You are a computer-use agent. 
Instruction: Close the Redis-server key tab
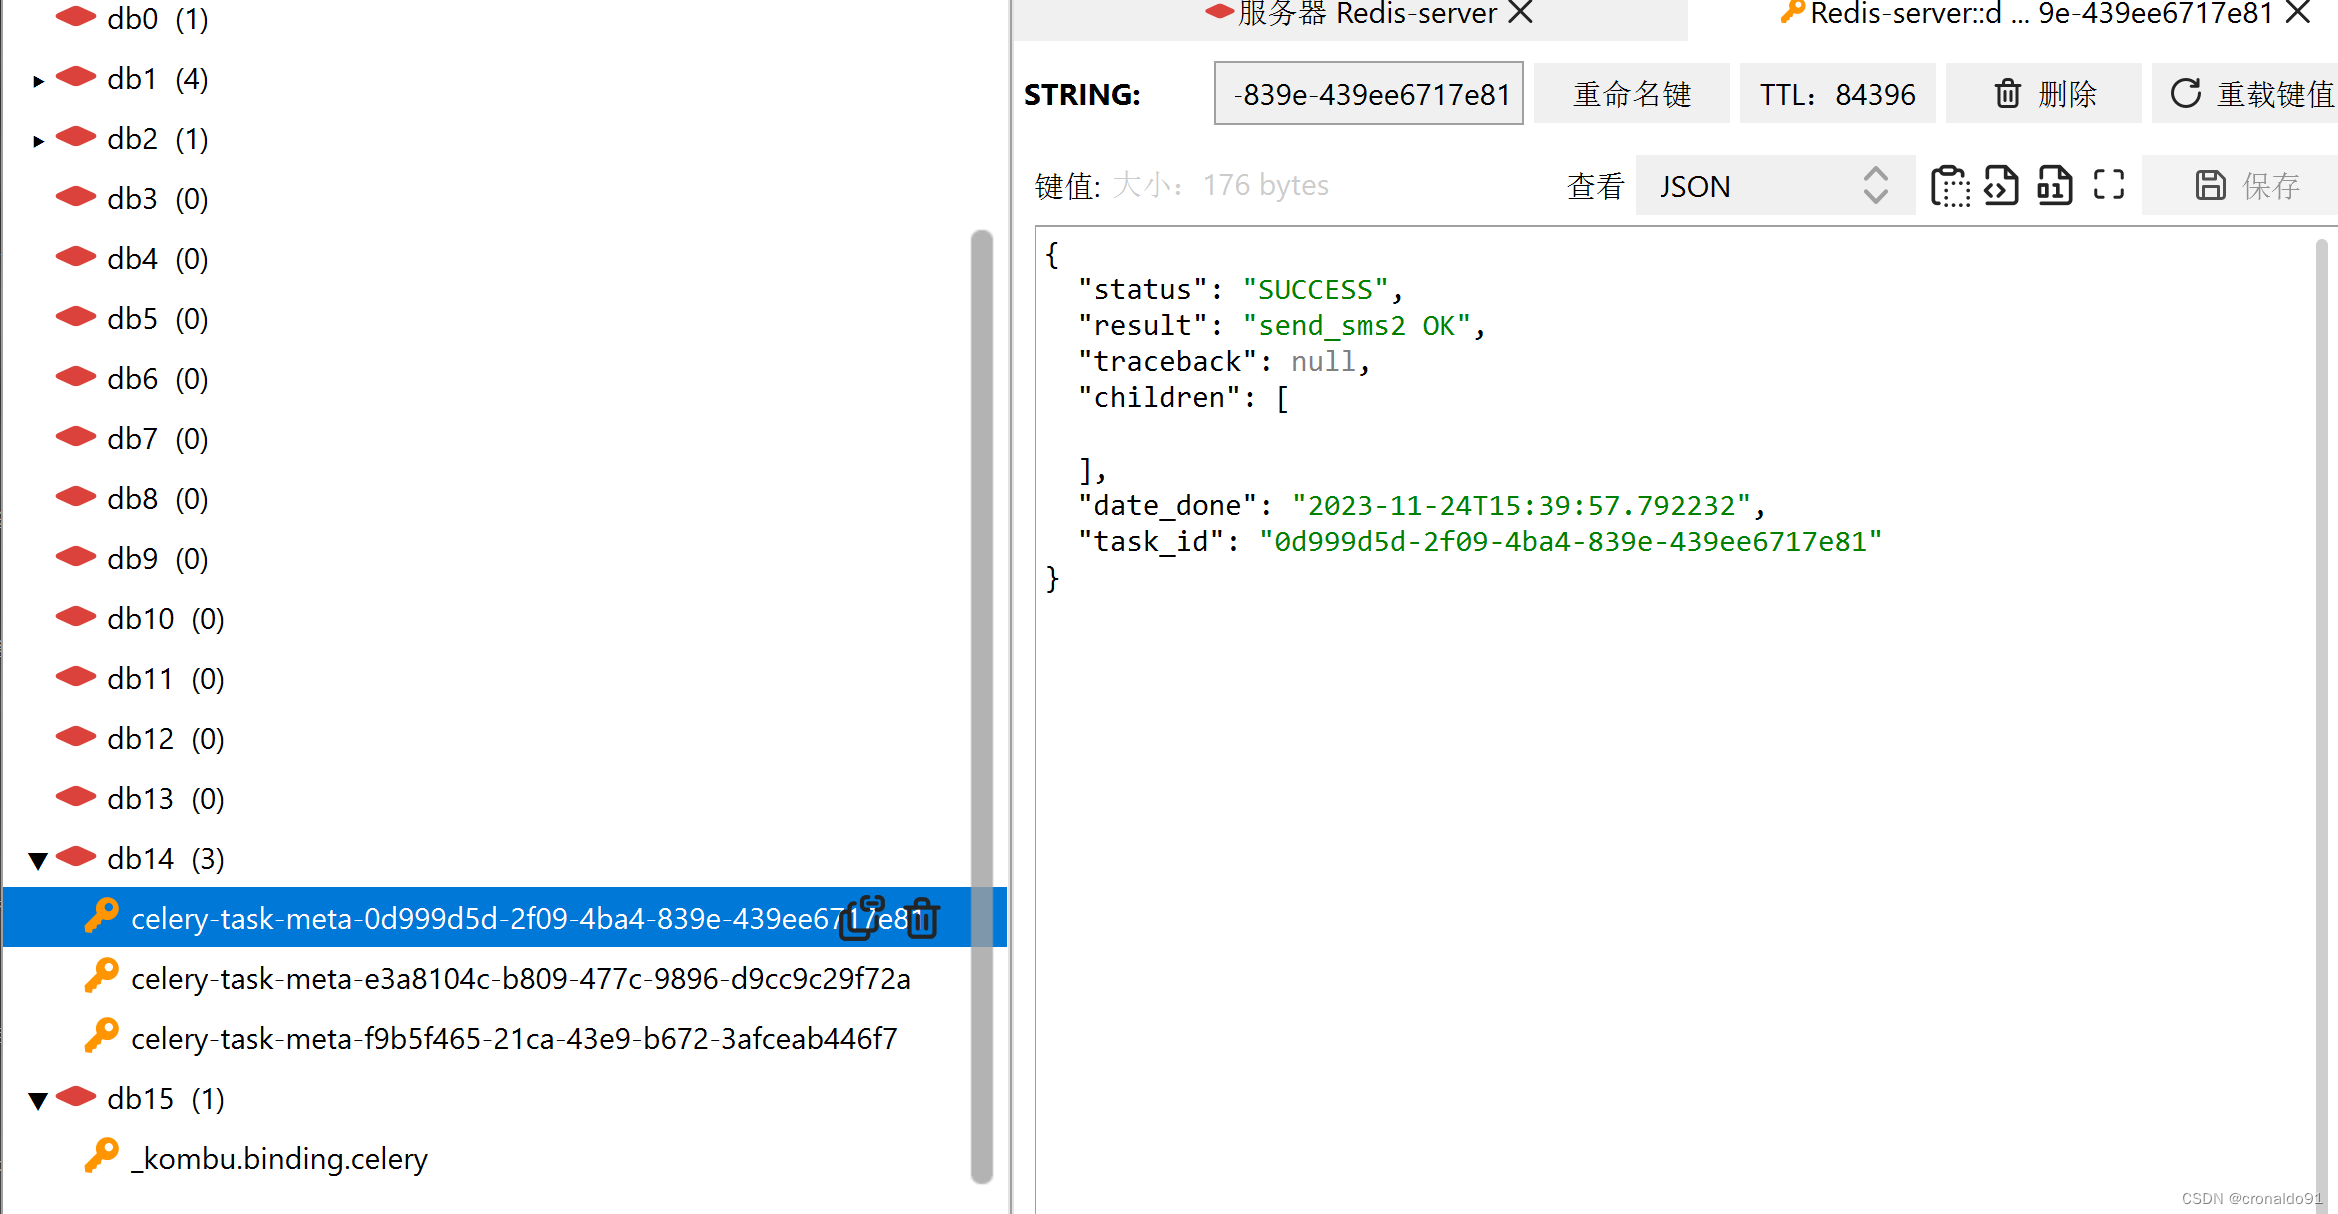(2298, 13)
